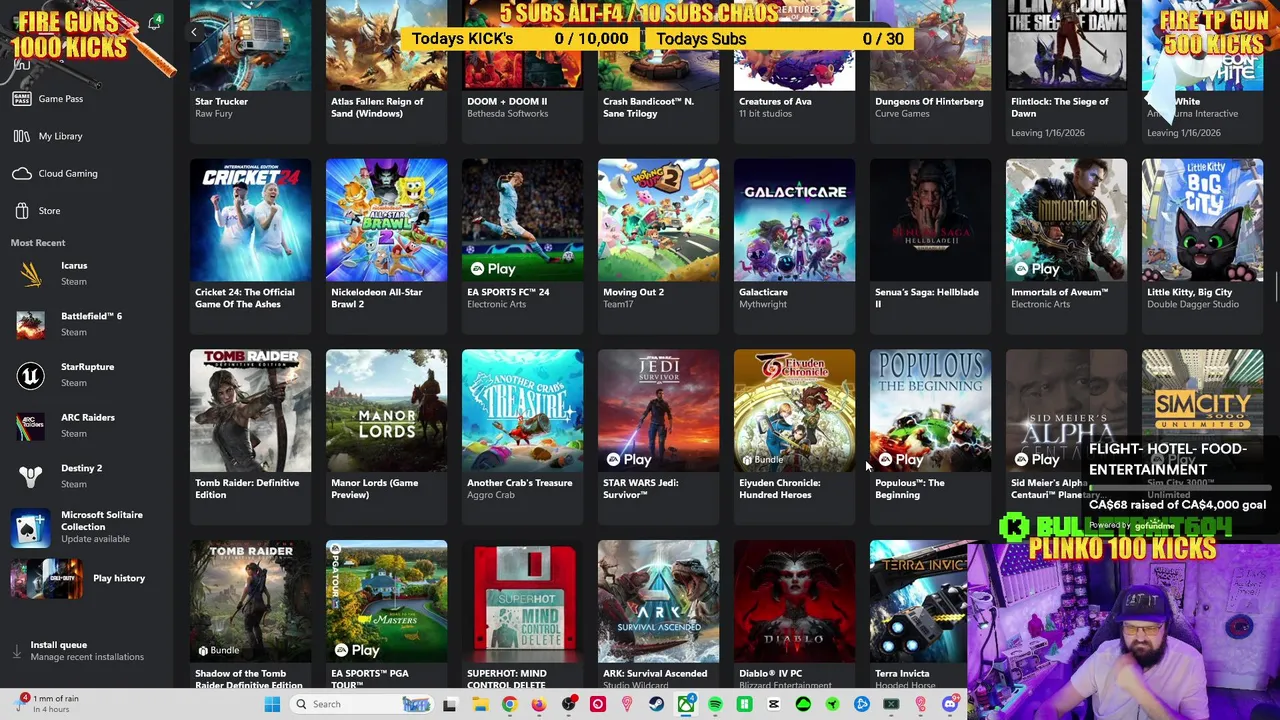This screenshot has width=1280, height=720.
Task: Open the Manor Lords (Game Preview) cover
Action: pos(386,410)
